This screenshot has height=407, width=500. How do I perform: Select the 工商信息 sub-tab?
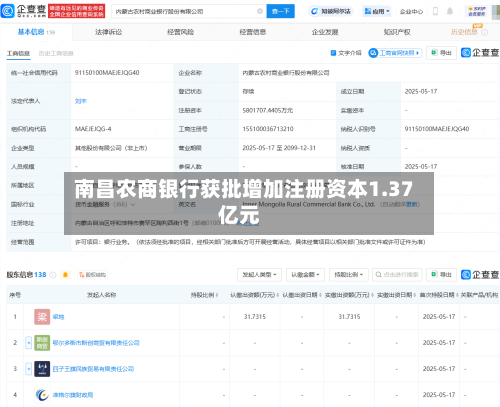pyautogui.click(x=18, y=53)
